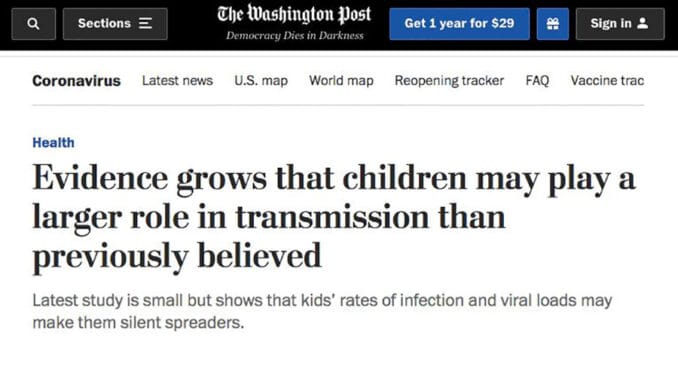Open the FAQ tab
This screenshot has height=381, width=678.
pos(537,81)
